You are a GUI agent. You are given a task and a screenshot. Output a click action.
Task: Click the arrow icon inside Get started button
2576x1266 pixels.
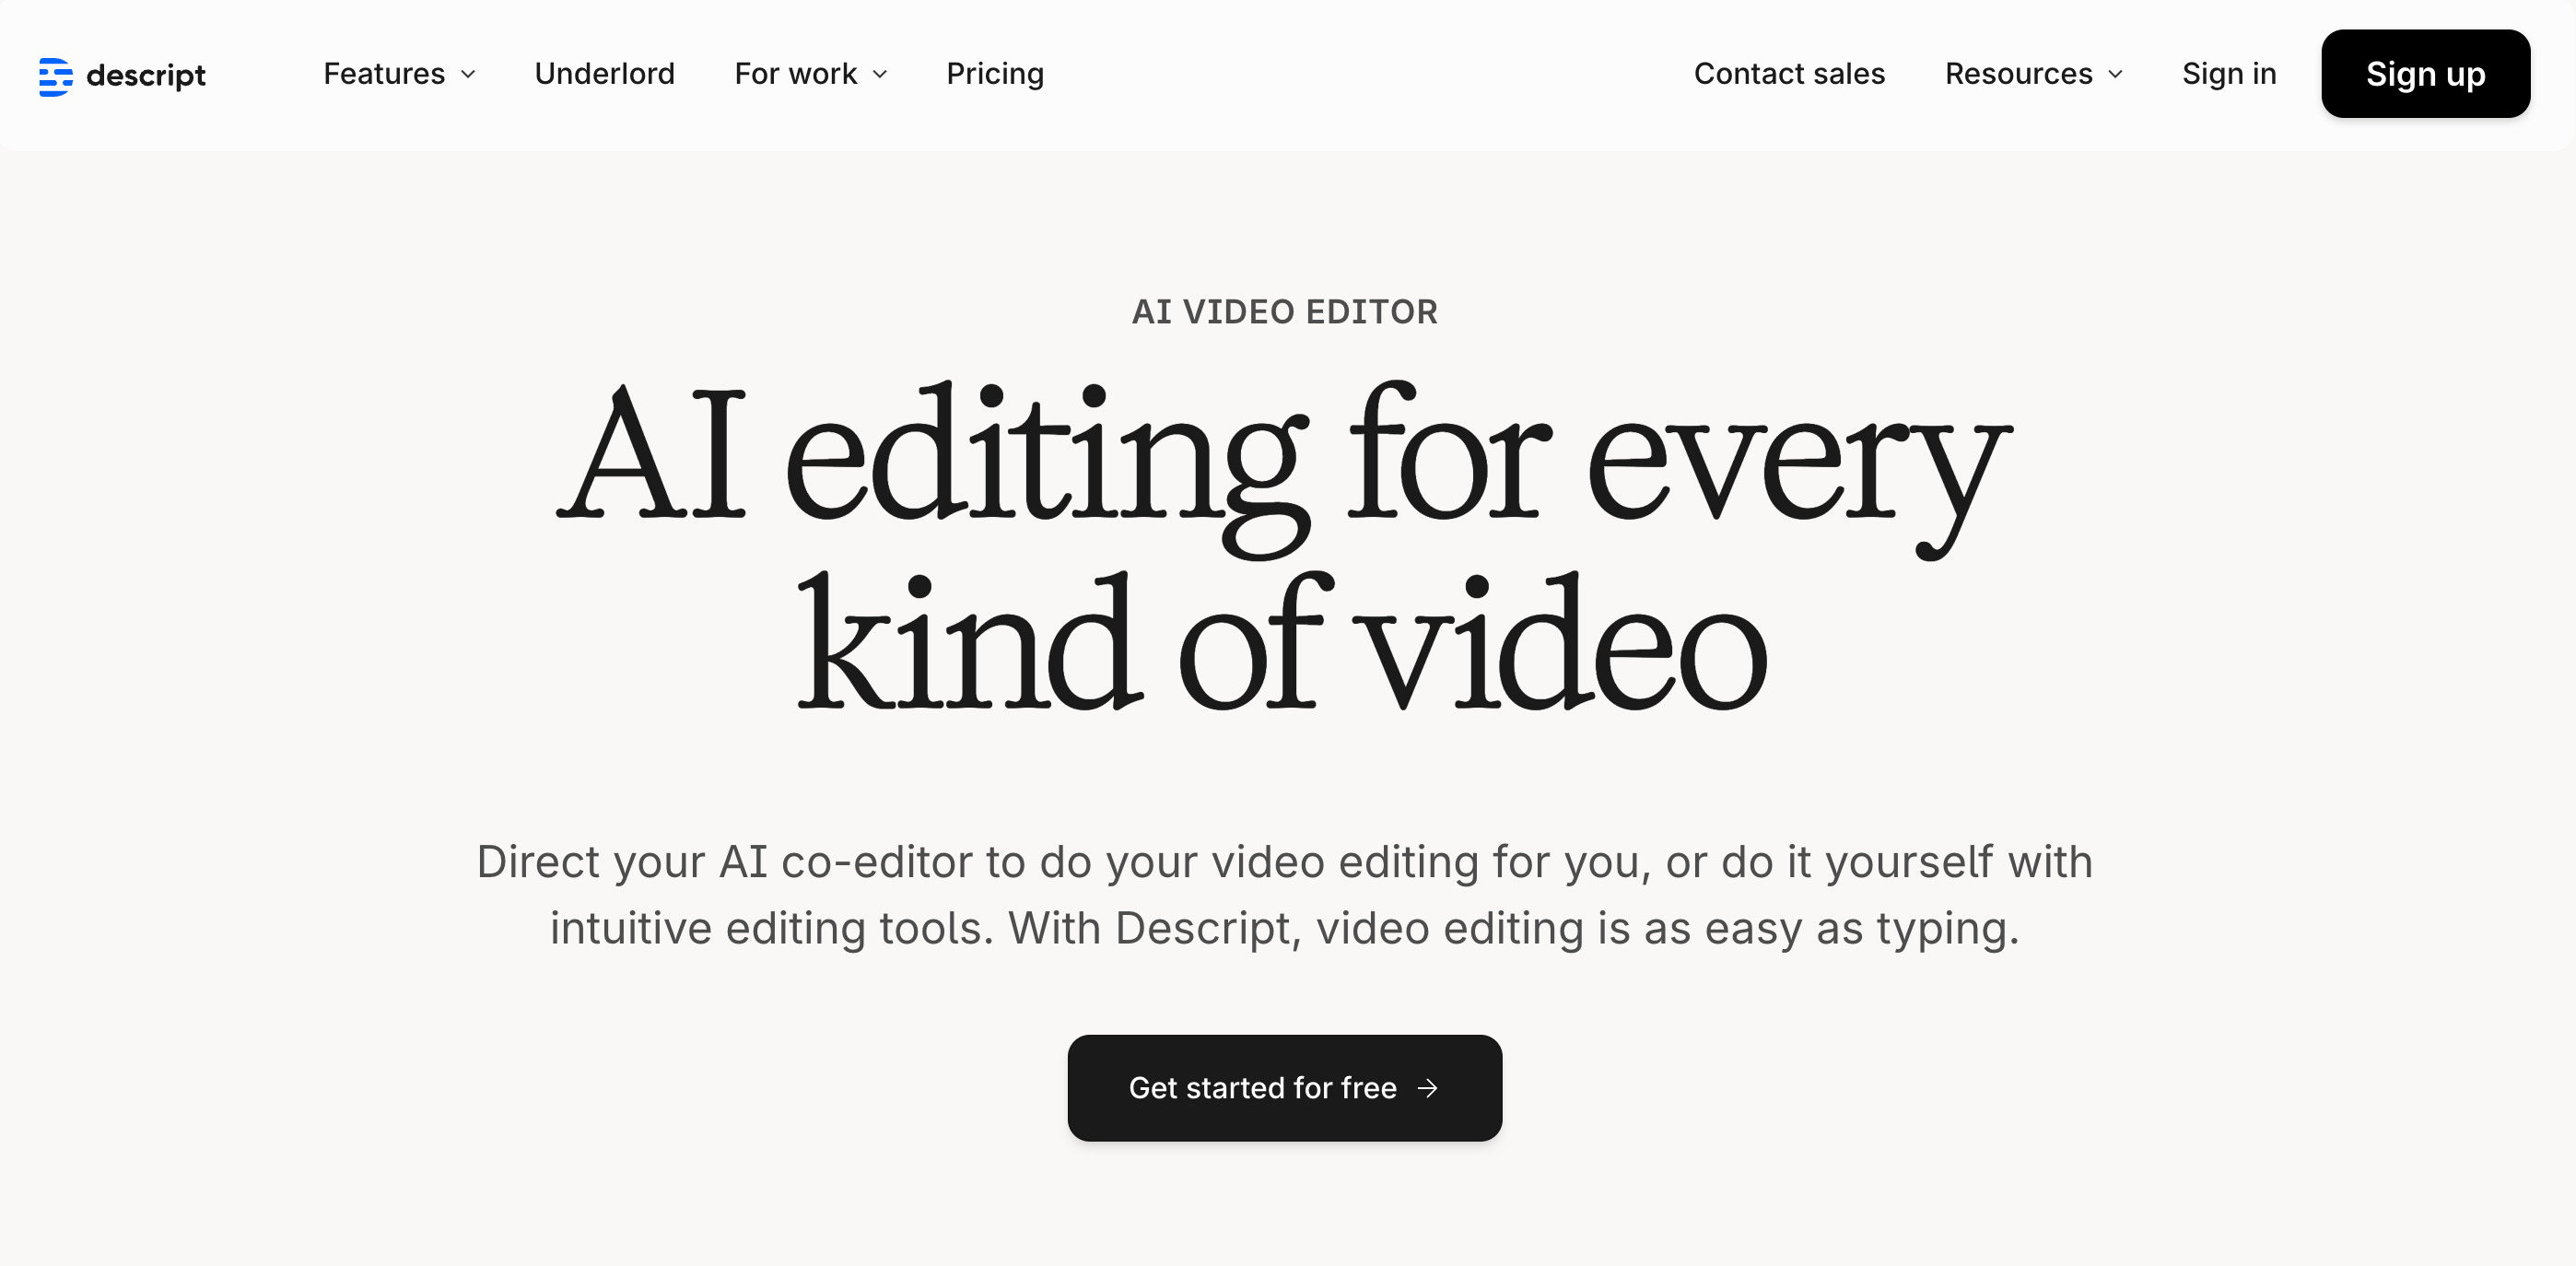point(1428,1088)
